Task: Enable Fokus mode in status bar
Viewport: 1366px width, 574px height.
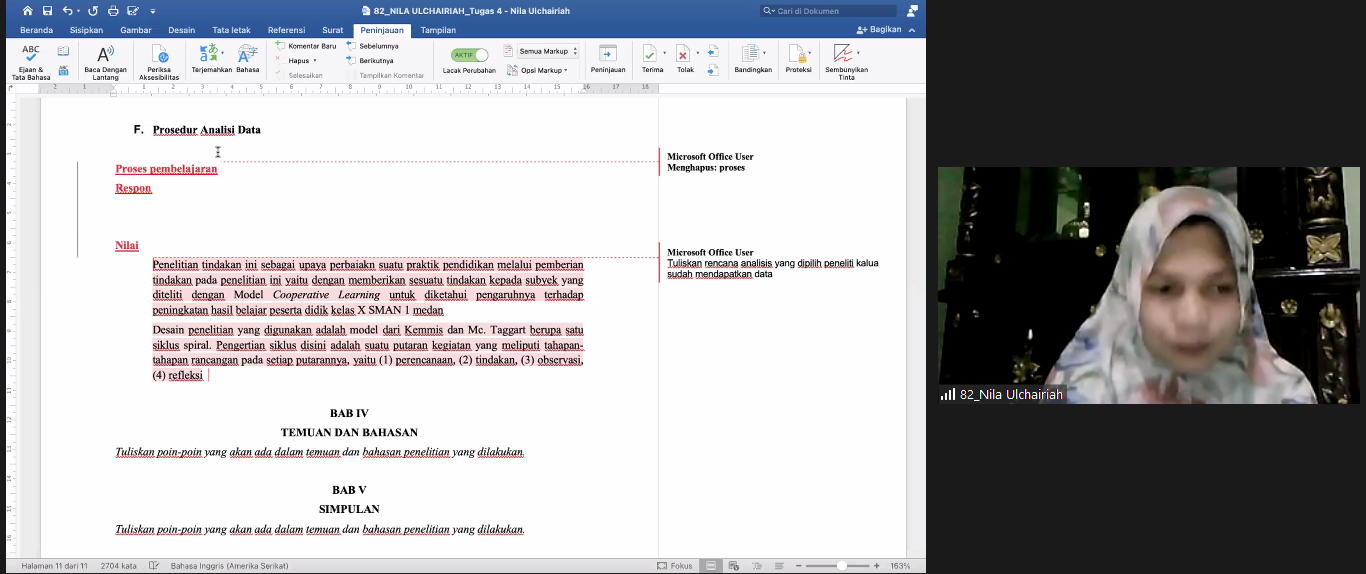Action: pos(675,566)
